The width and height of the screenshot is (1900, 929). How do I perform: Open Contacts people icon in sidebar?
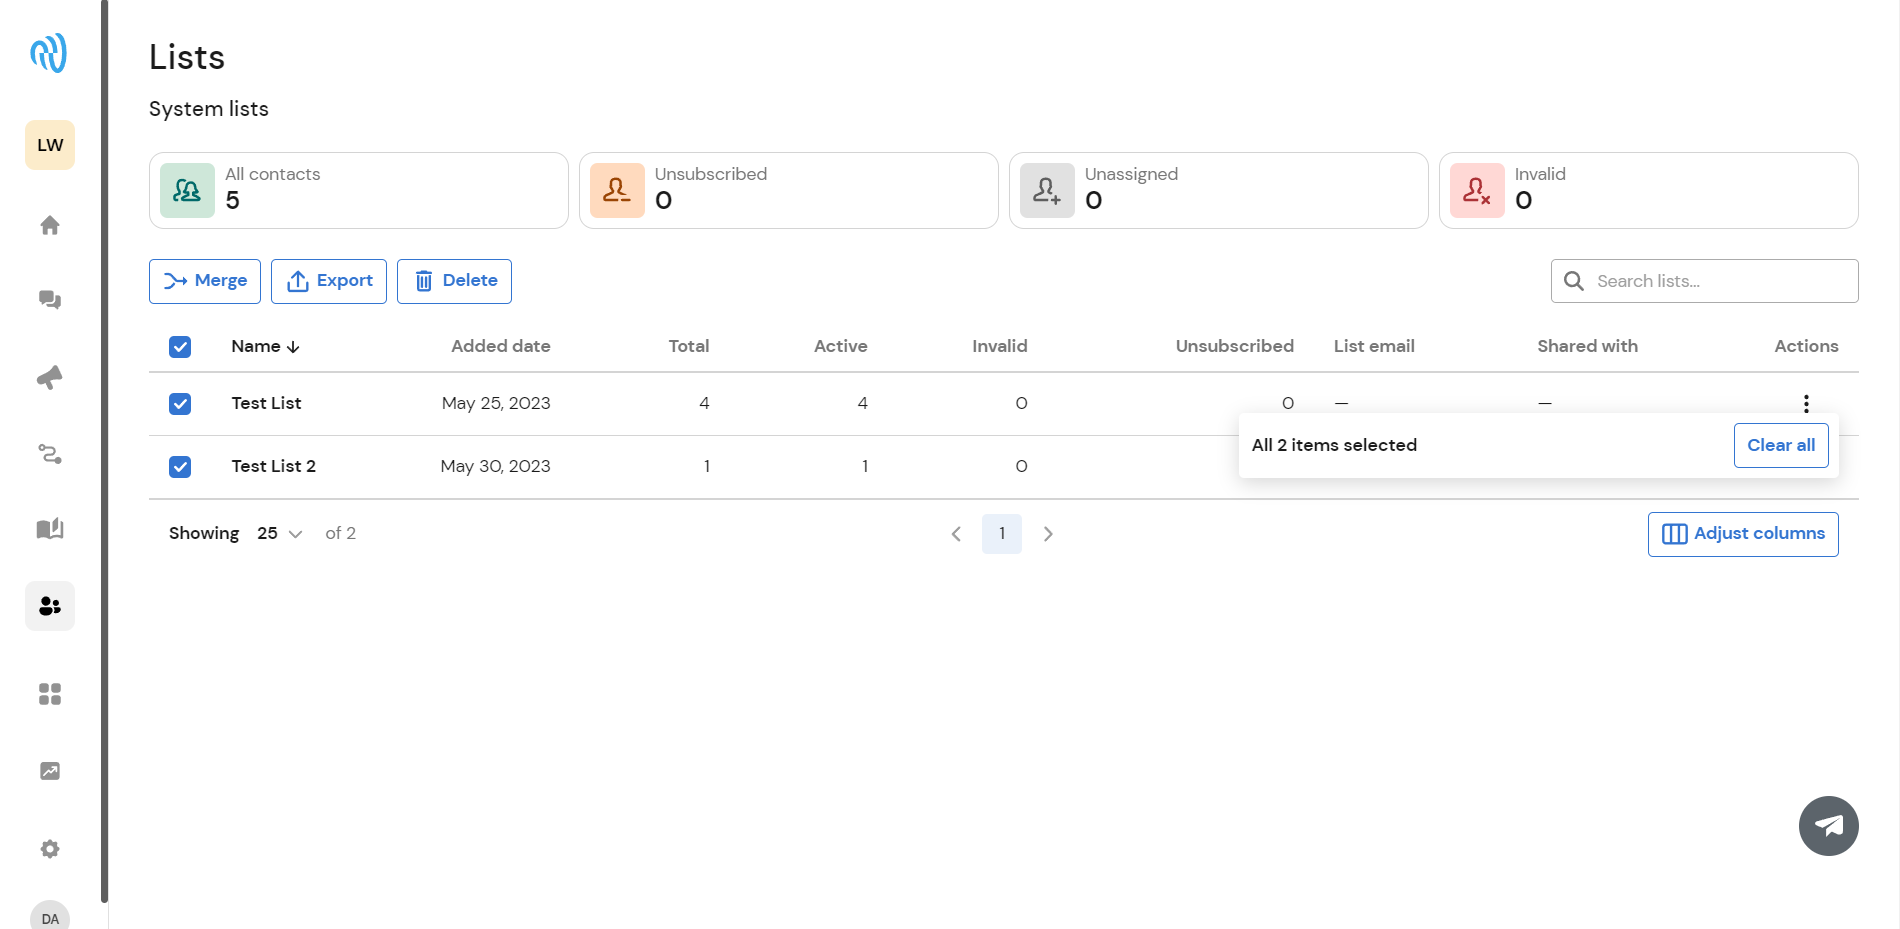click(x=50, y=606)
